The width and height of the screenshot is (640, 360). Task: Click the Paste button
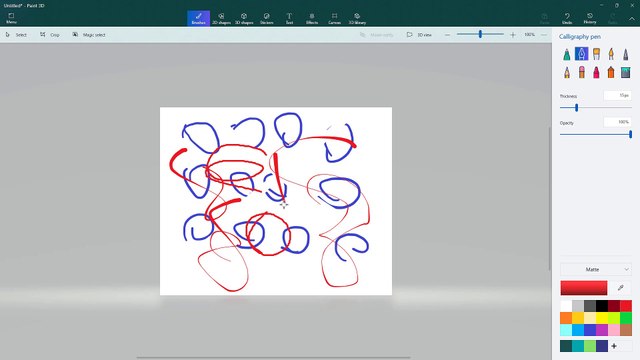click(544, 18)
